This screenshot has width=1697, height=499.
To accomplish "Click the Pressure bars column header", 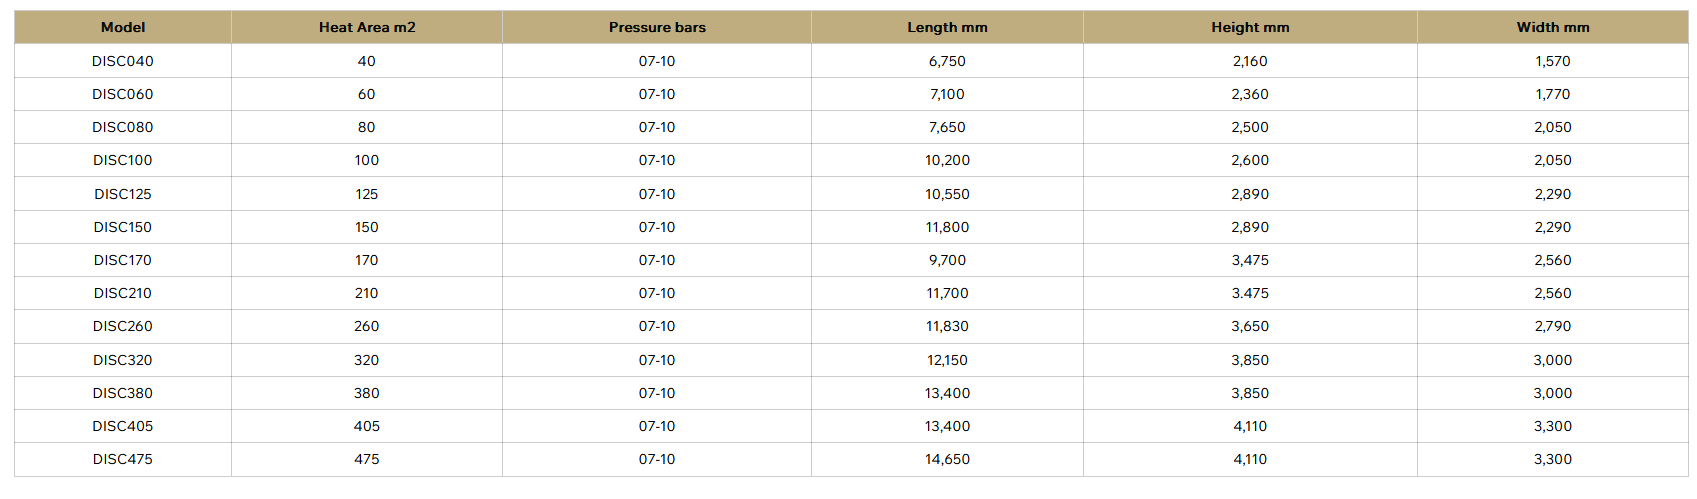I will pyautogui.click(x=657, y=27).
